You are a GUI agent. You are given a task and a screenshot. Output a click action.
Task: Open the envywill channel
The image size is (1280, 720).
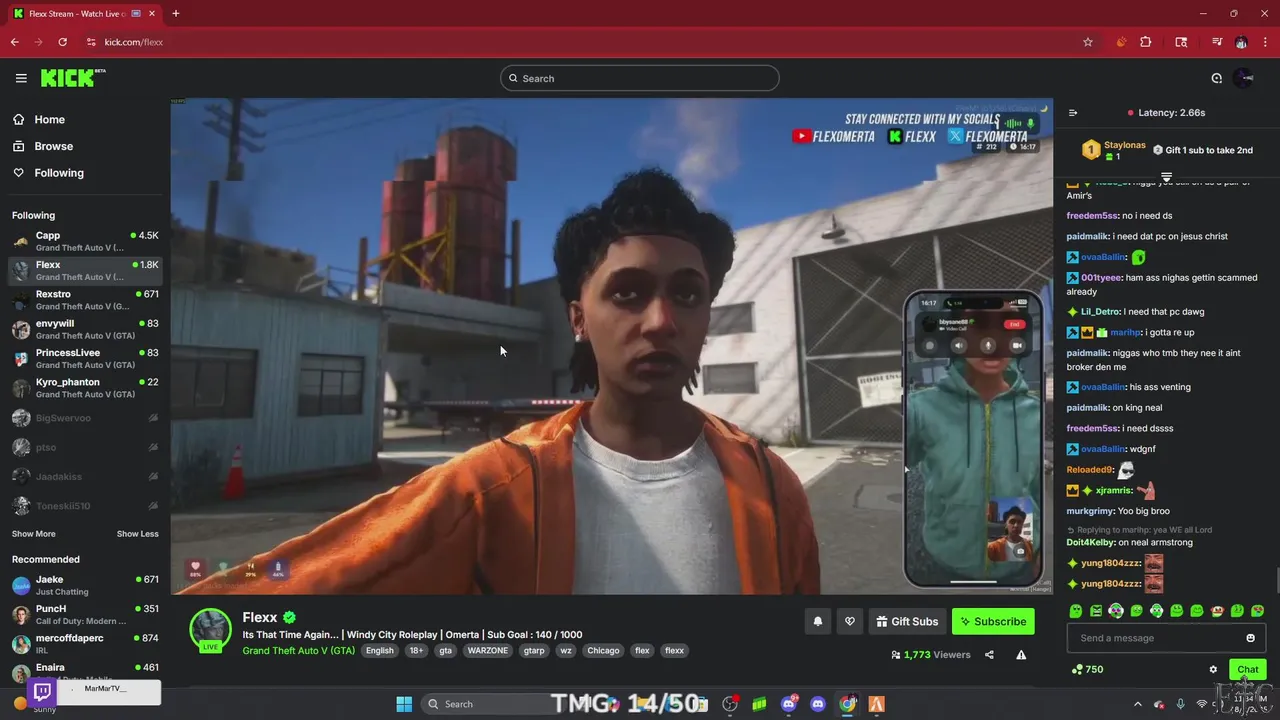click(x=85, y=329)
